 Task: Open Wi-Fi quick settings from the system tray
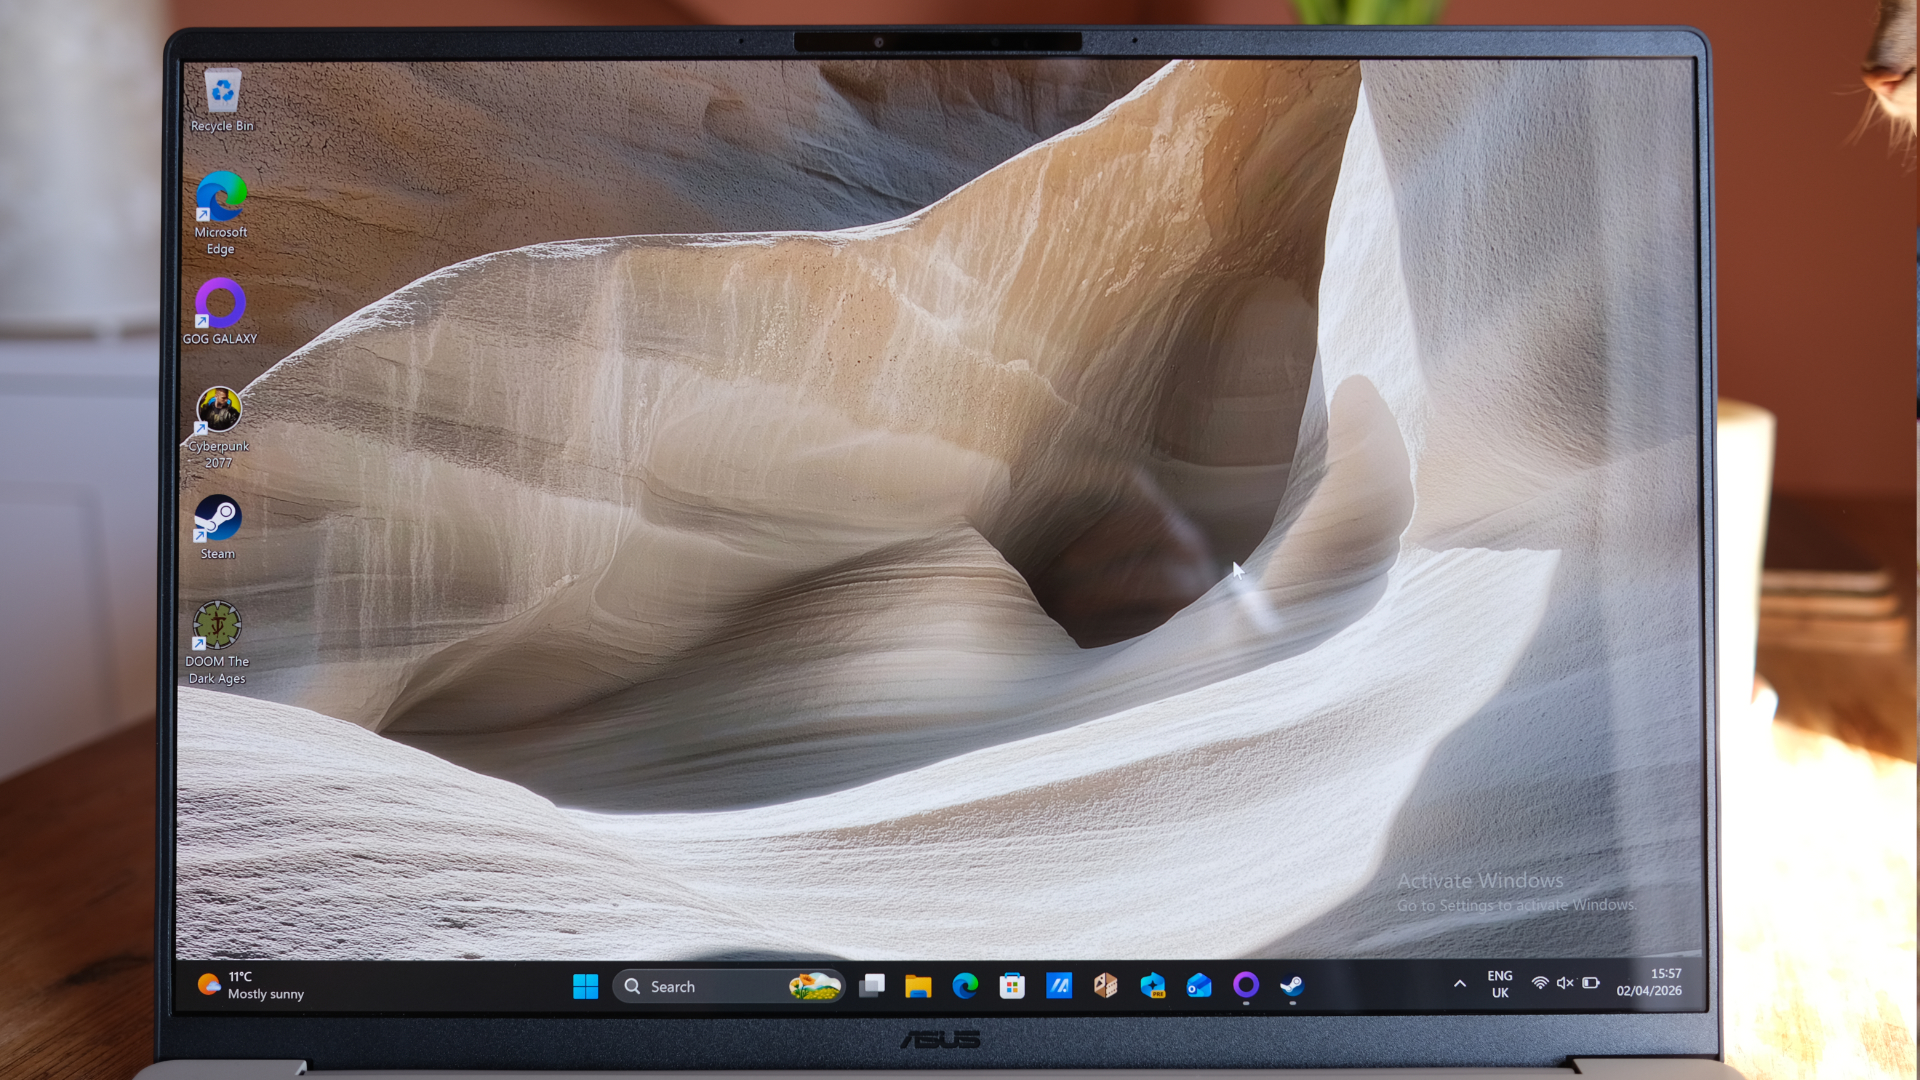pos(1540,983)
